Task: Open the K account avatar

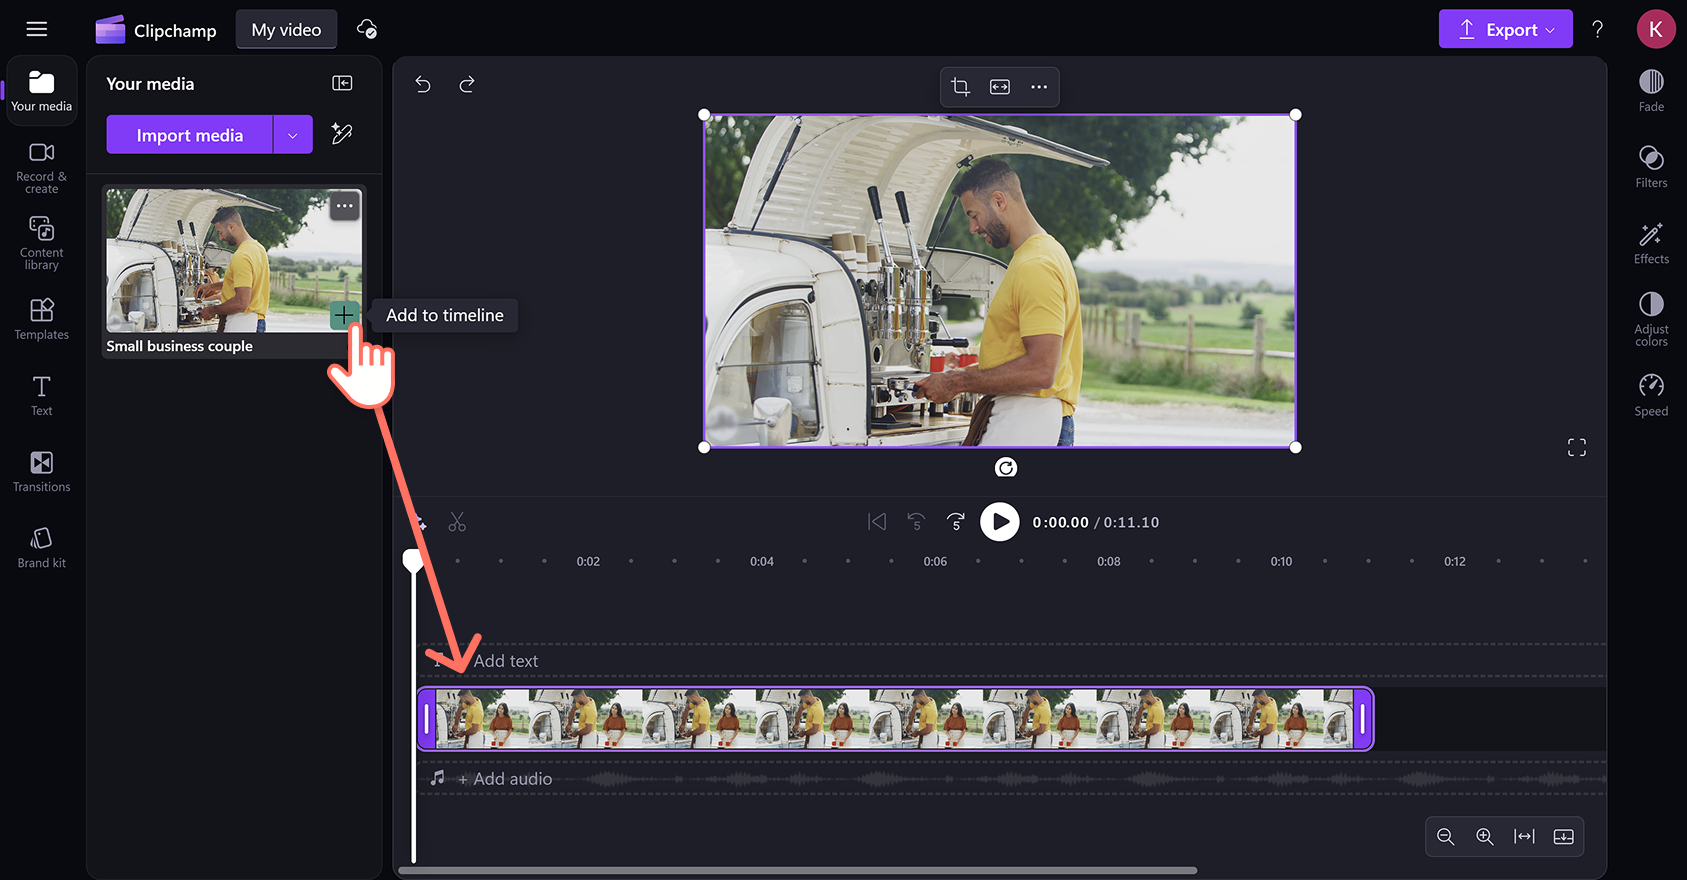Action: click(1655, 29)
